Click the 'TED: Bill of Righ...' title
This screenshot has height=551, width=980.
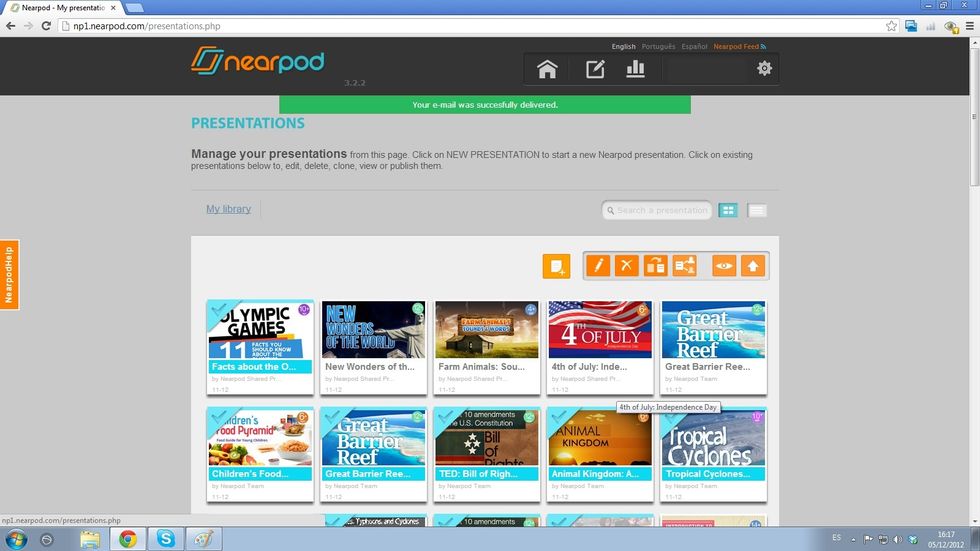(478, 474)
